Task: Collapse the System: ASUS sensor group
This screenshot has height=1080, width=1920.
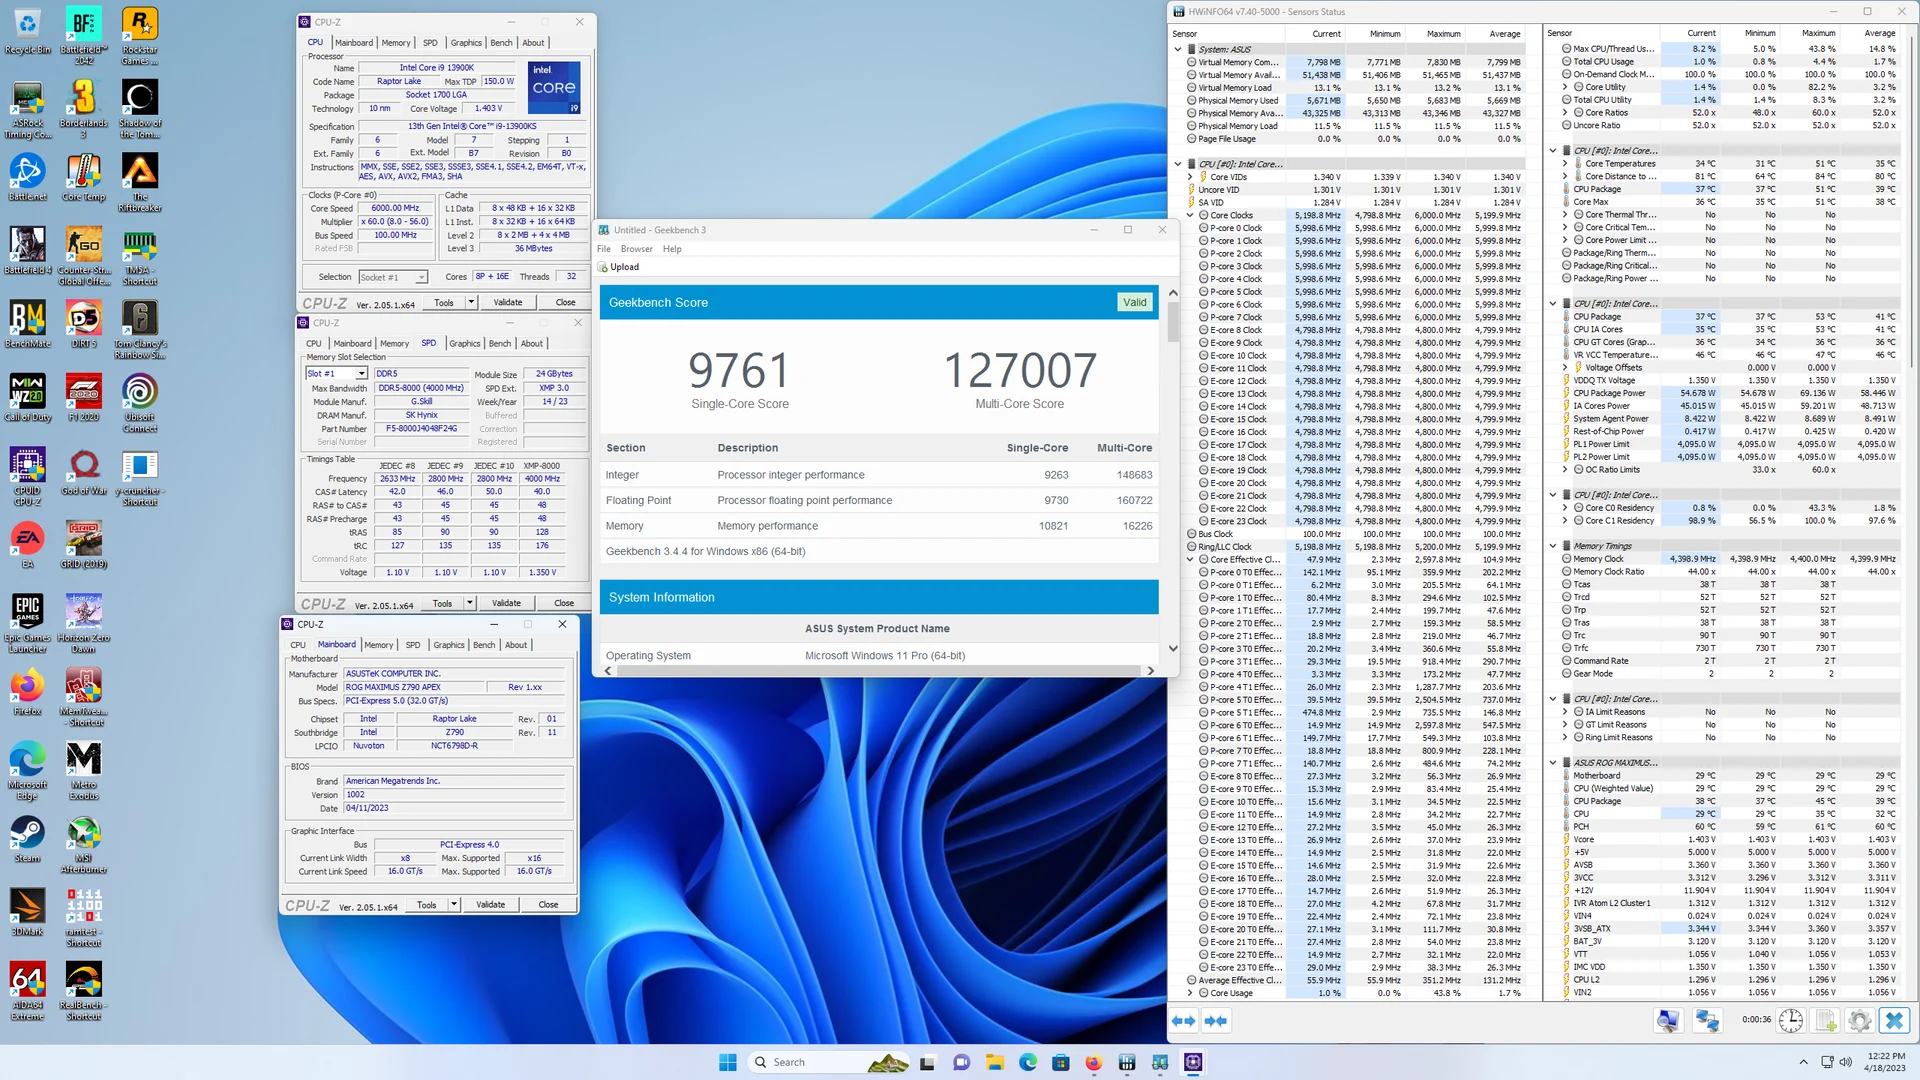Action: coord(1177,49)
